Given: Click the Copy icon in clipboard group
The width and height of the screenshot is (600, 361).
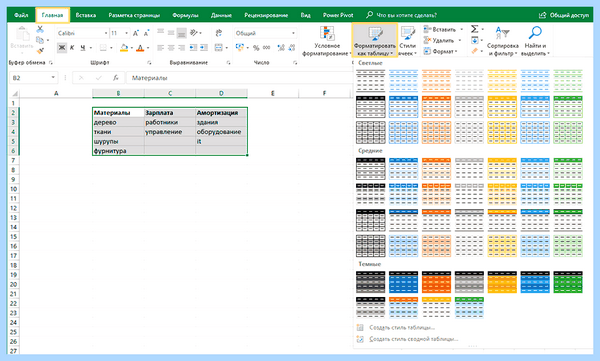Looking at the screenshot, I should tap(40, 40).
